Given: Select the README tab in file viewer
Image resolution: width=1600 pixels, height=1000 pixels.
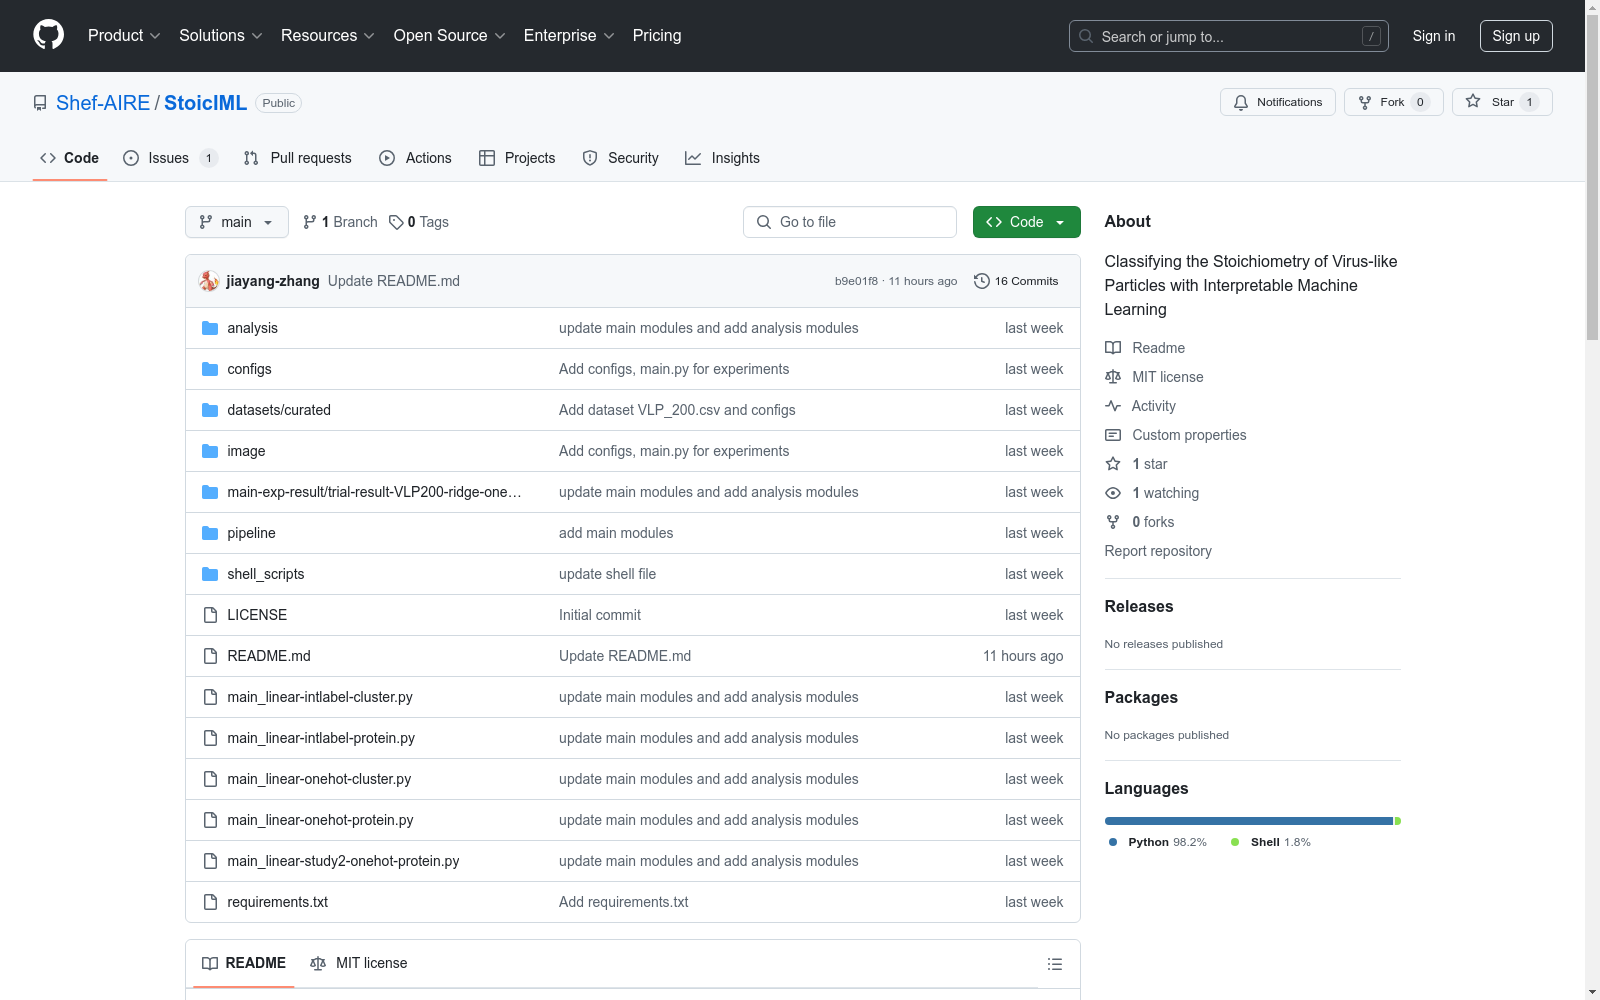Looking at the screenshot, I should point(244,963).
